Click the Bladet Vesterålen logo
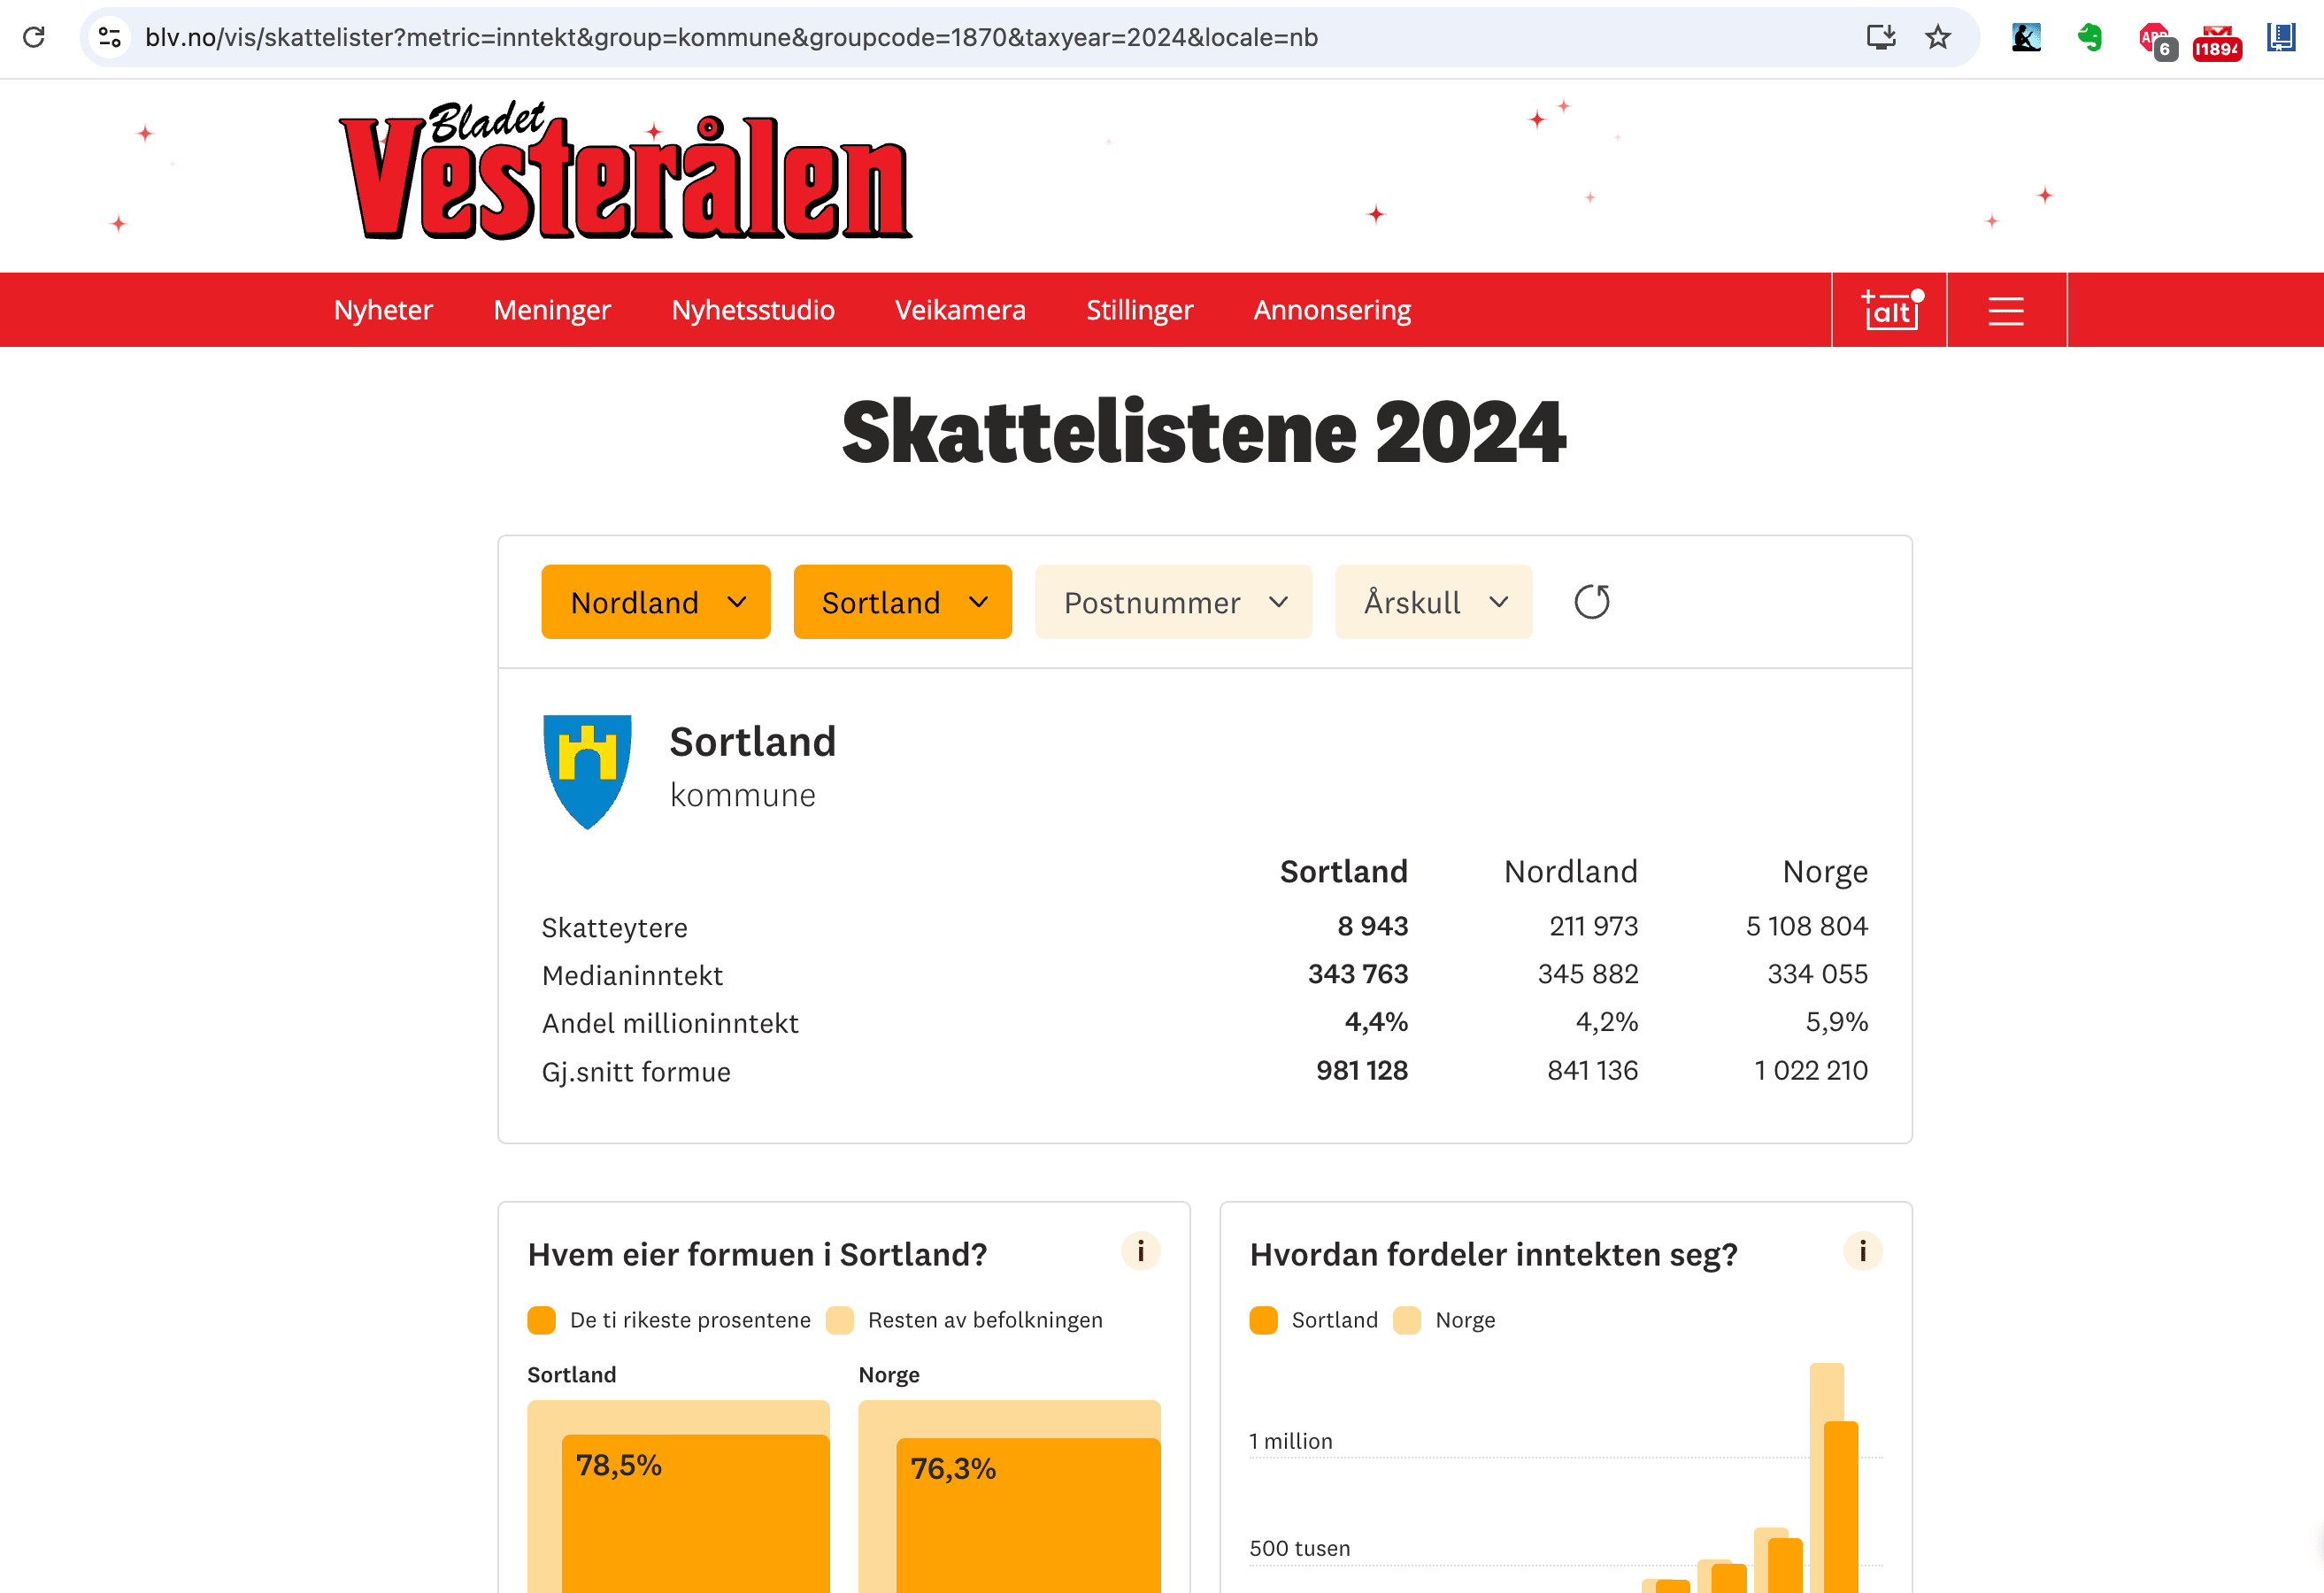The width and height of the screenshot is (2324, 1593). (x=624, y=172)
